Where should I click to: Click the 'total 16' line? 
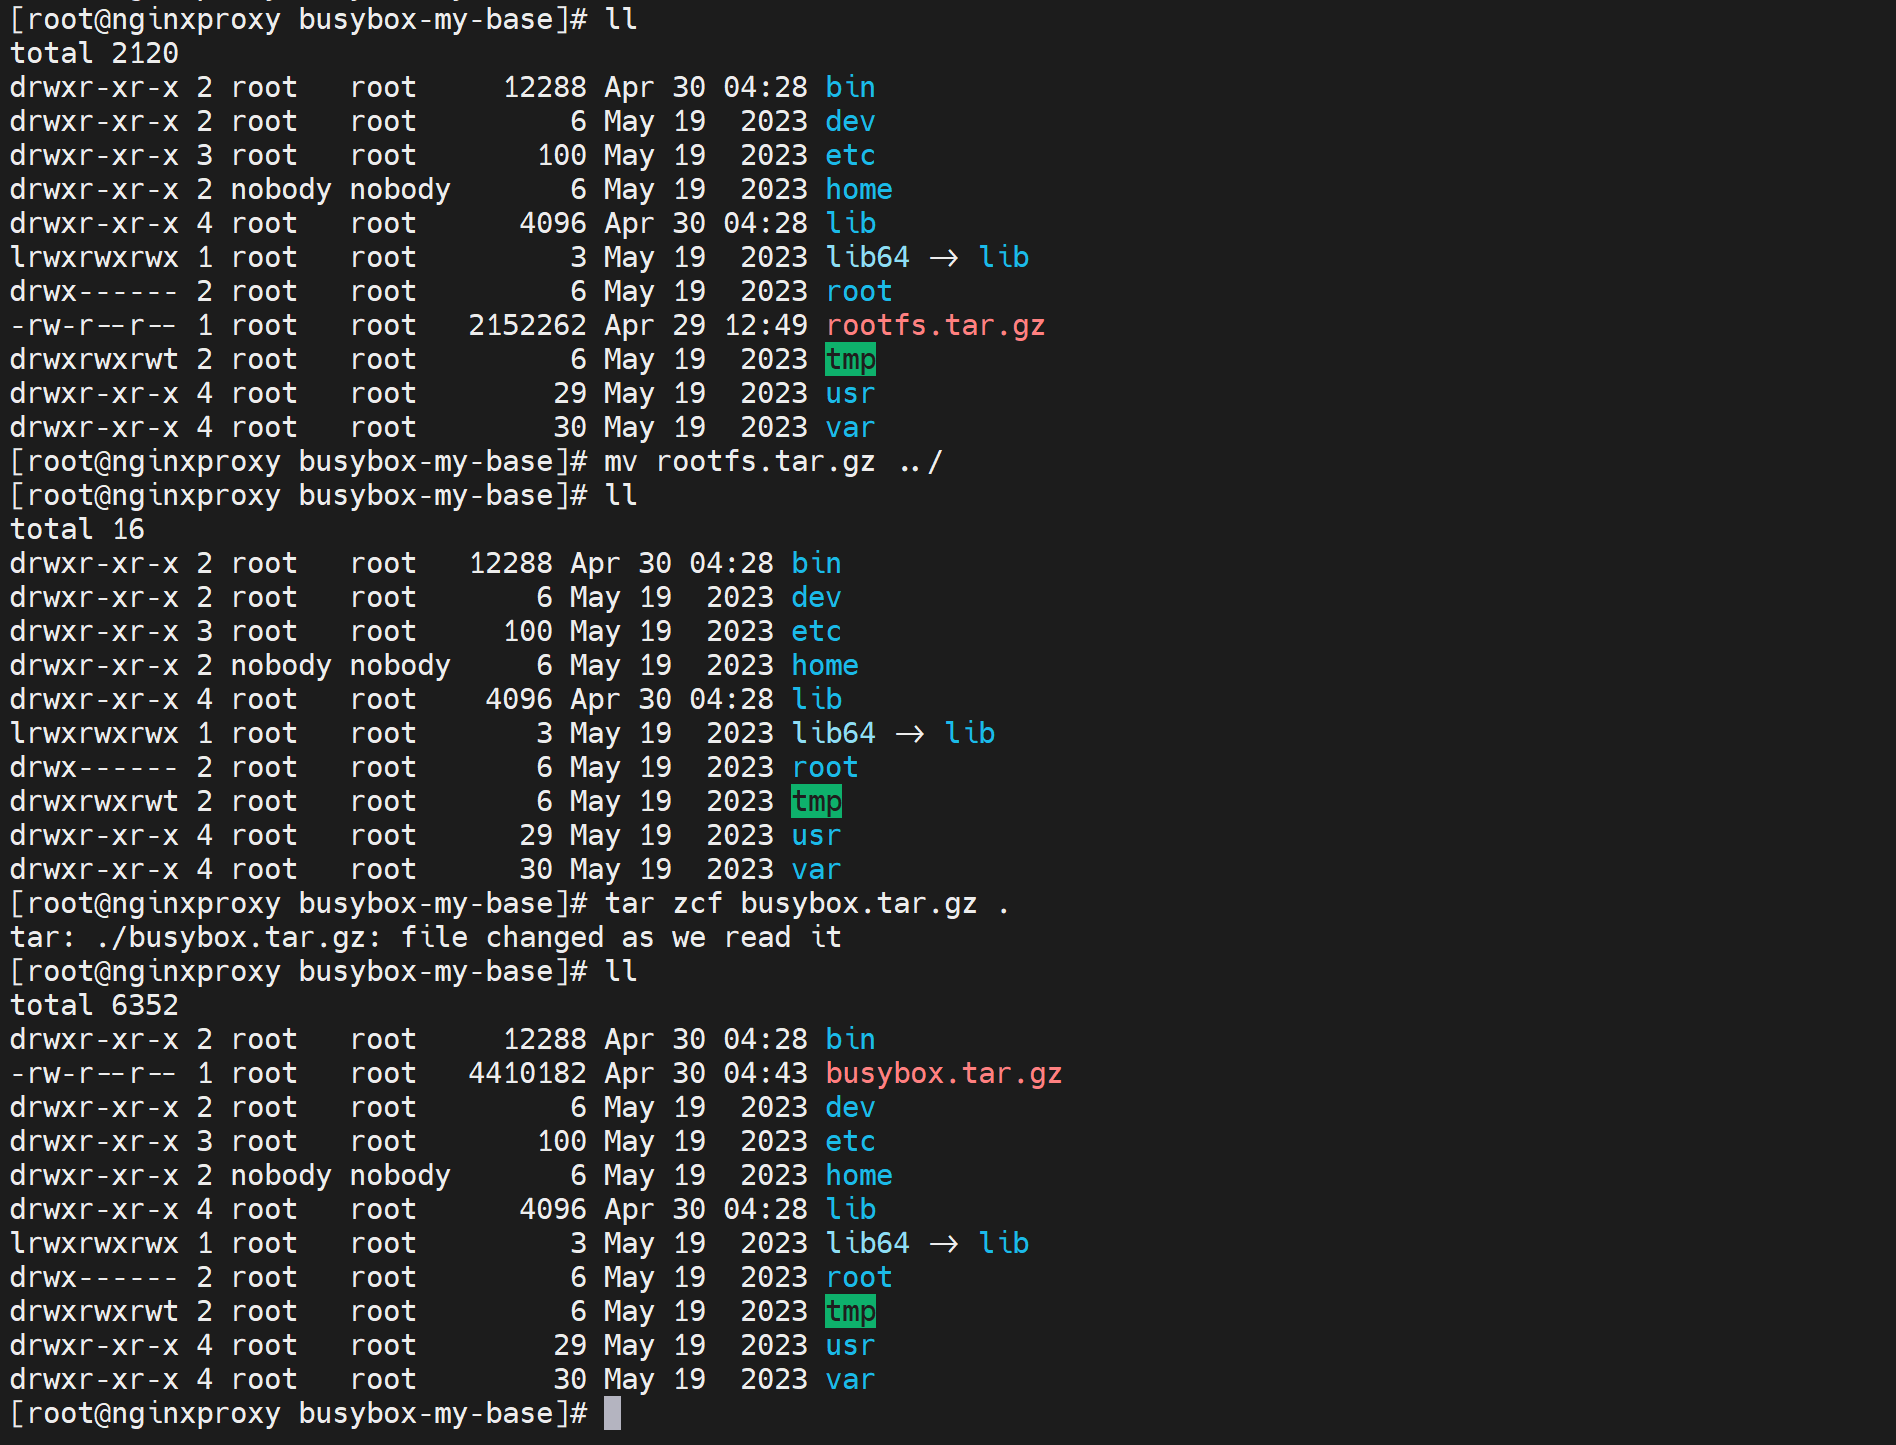pos(77,530)
